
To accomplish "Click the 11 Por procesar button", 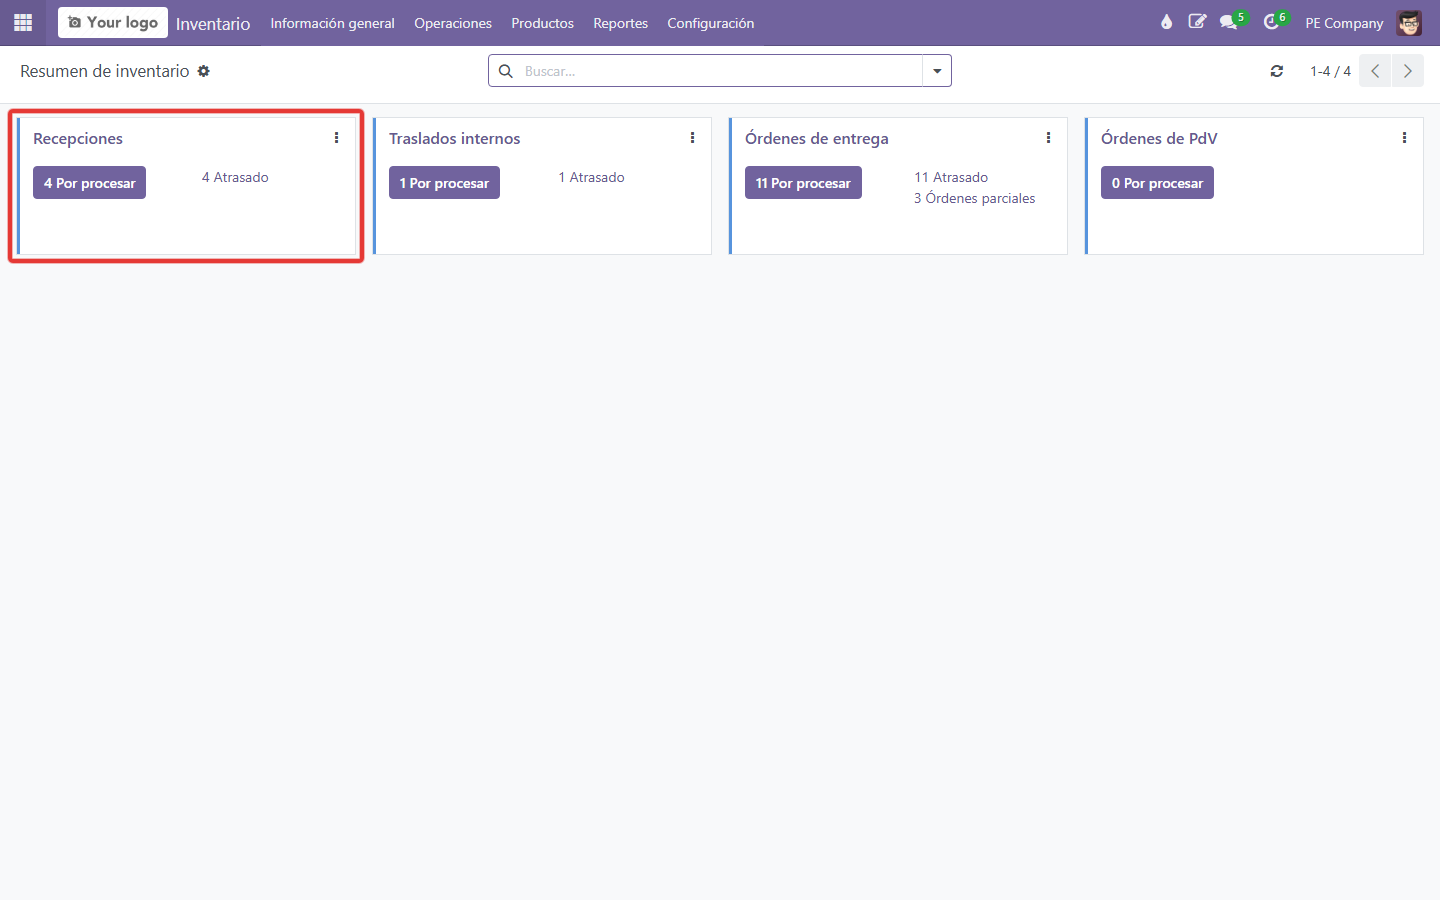I will (803, 183).
